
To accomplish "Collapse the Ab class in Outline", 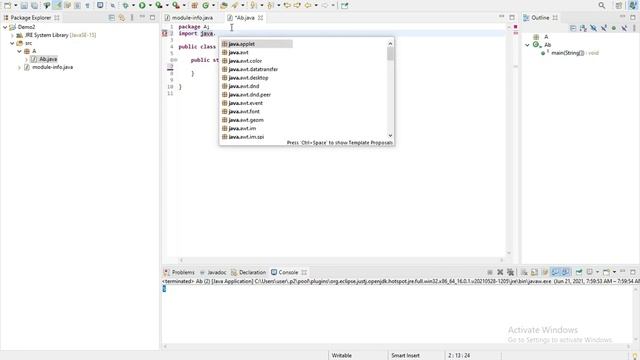I will (x=527, y=45).
